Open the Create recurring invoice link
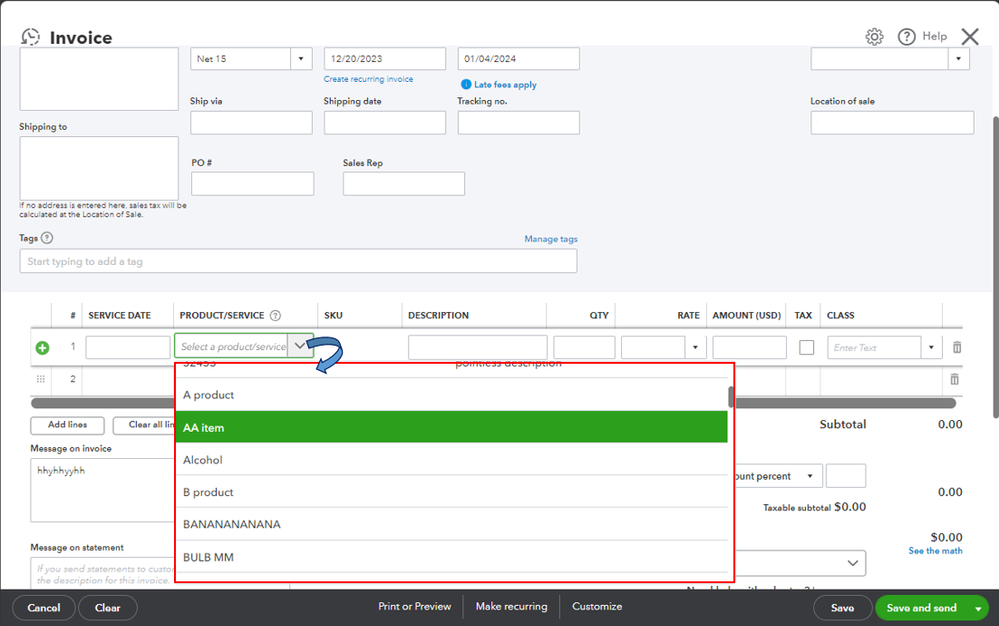The width and height of the screenshot is (999, 626). tap(368, 79)
